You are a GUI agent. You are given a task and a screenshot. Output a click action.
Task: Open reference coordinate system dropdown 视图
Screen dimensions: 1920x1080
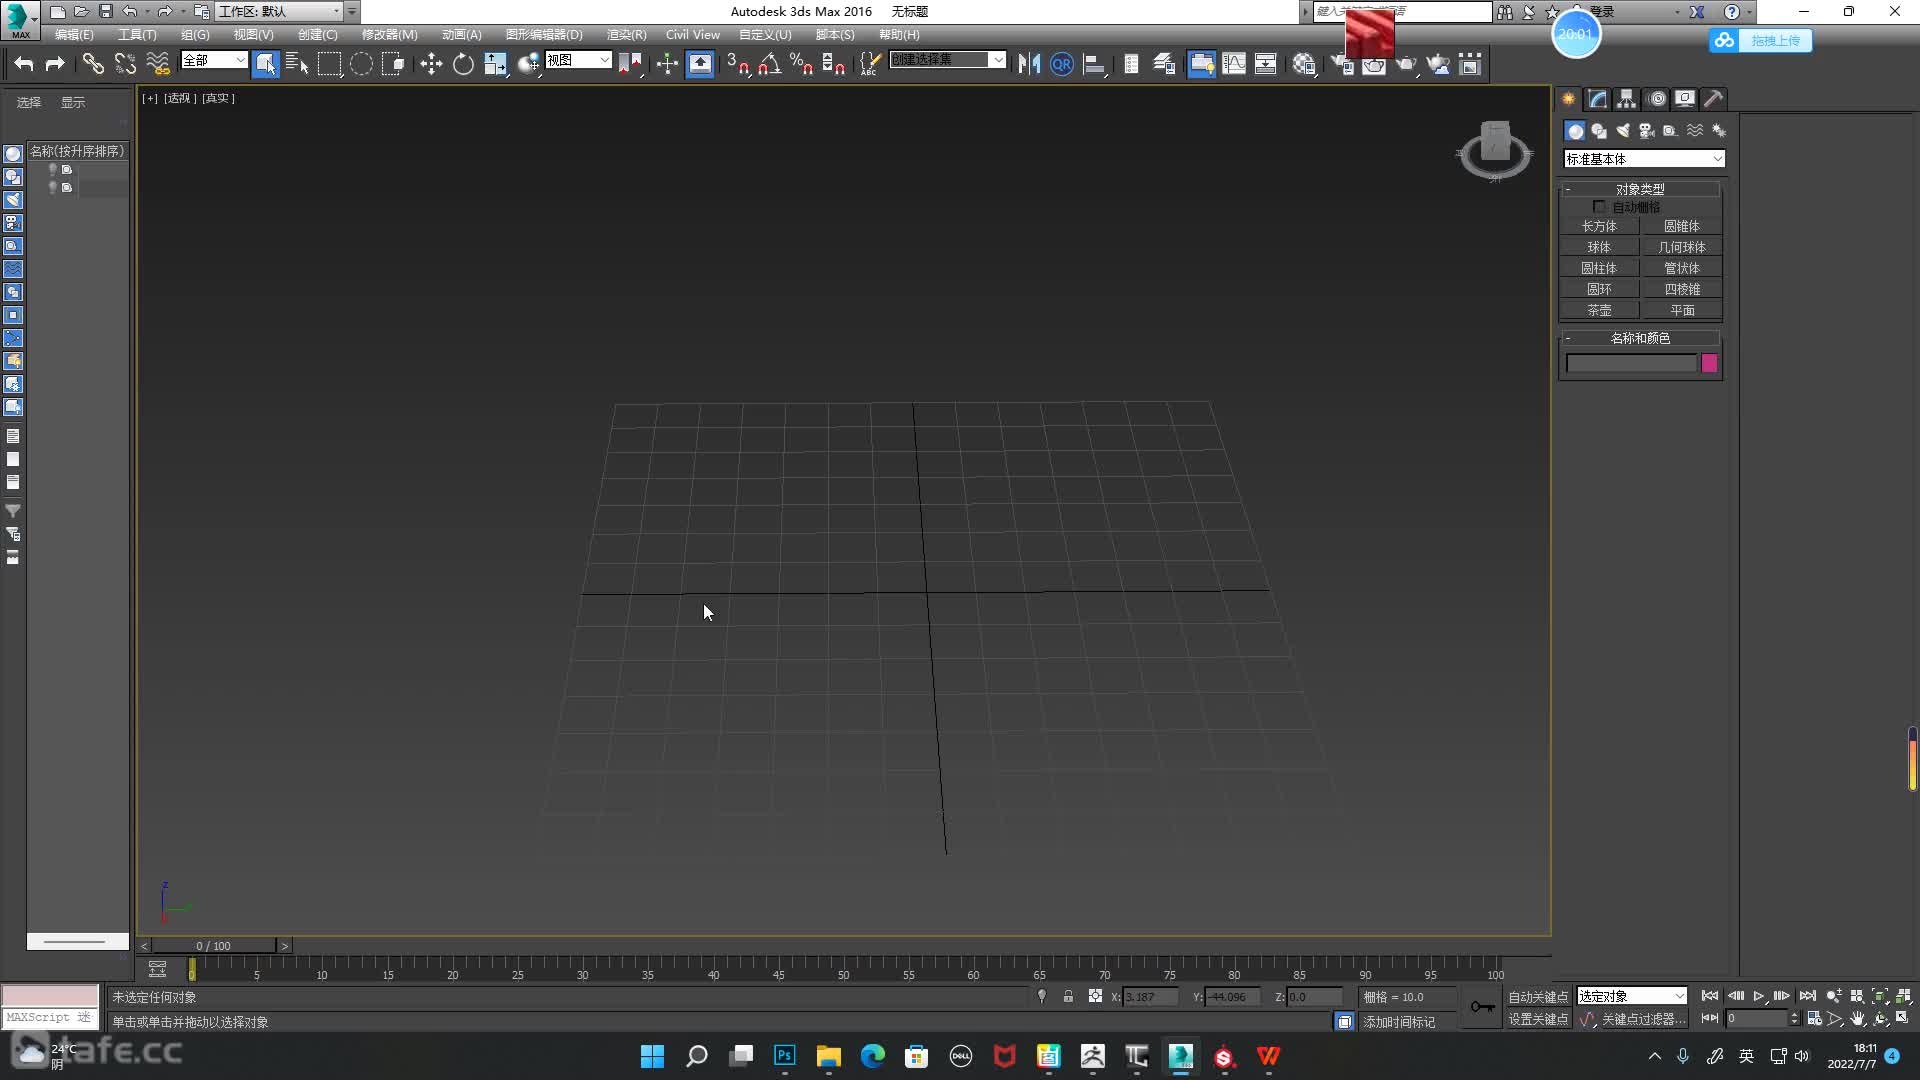pyautogui.click(x=578, y=60)
